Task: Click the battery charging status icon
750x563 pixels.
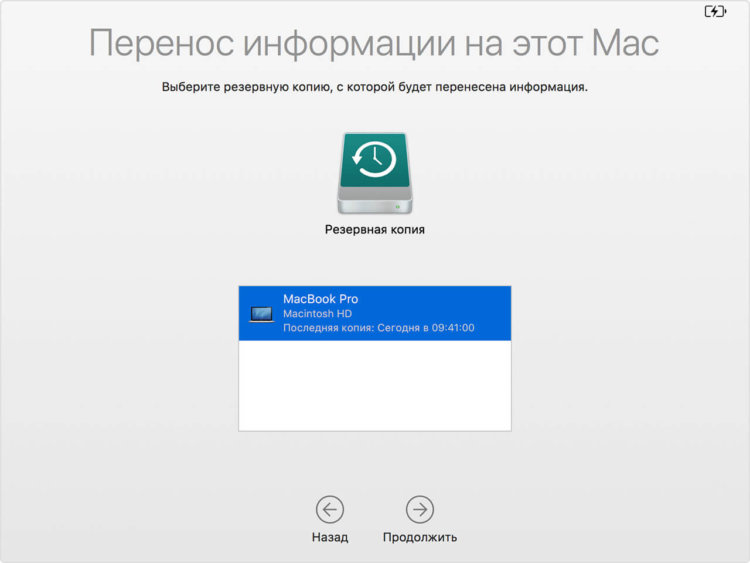Action: pyautogui.click(x=716, y=11)
